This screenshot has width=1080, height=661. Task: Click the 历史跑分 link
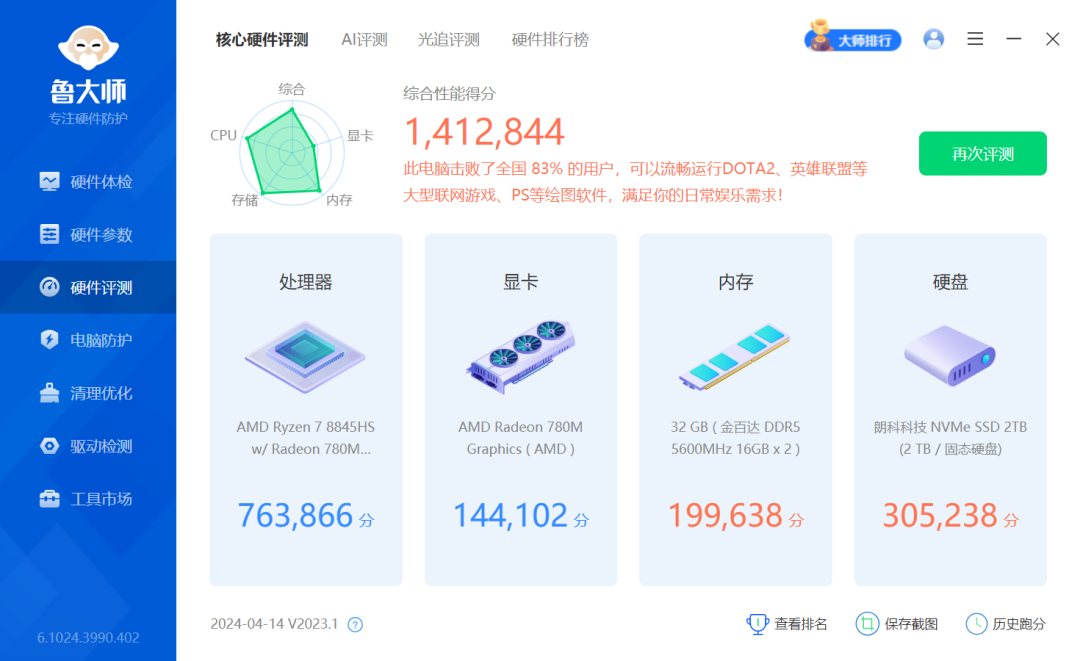[x=1005, y=624]
